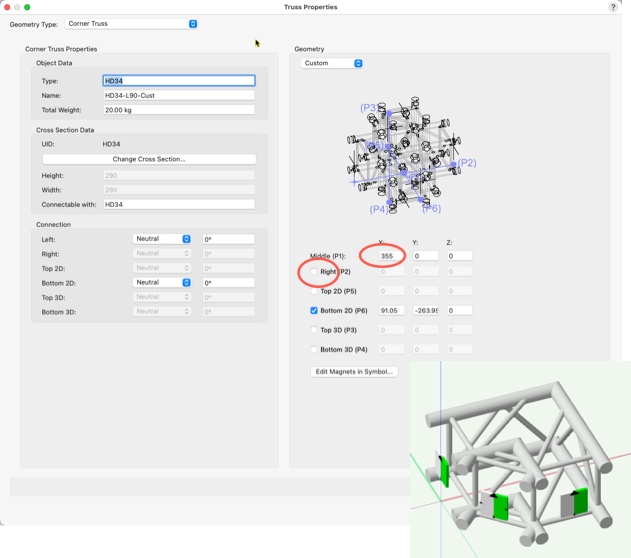Enable the Top 3D (P3) checkbox
Image resolution: width=631 pixels, height=558 pixels.
(x=314, y=330)
